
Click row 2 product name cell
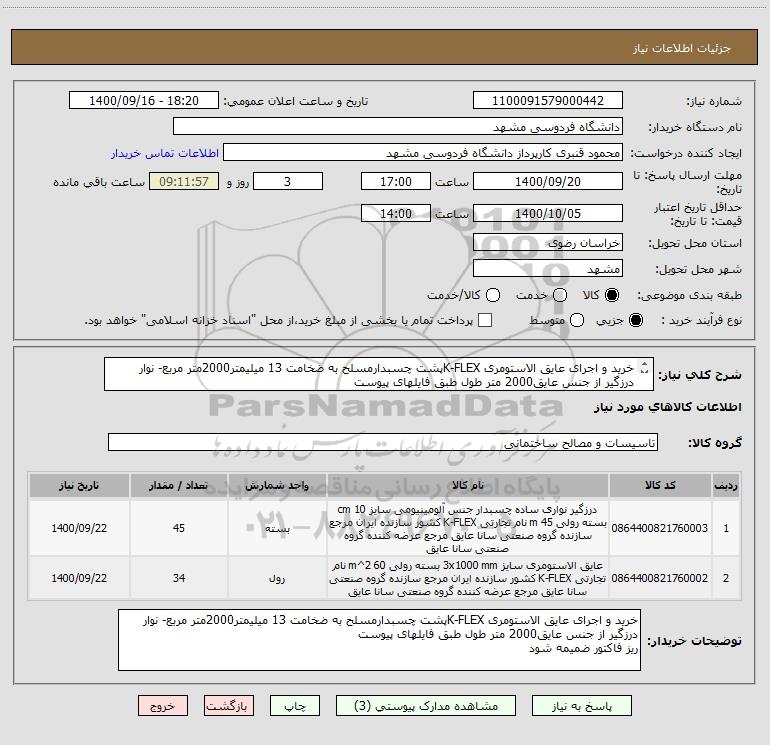(x=468, y=578)
